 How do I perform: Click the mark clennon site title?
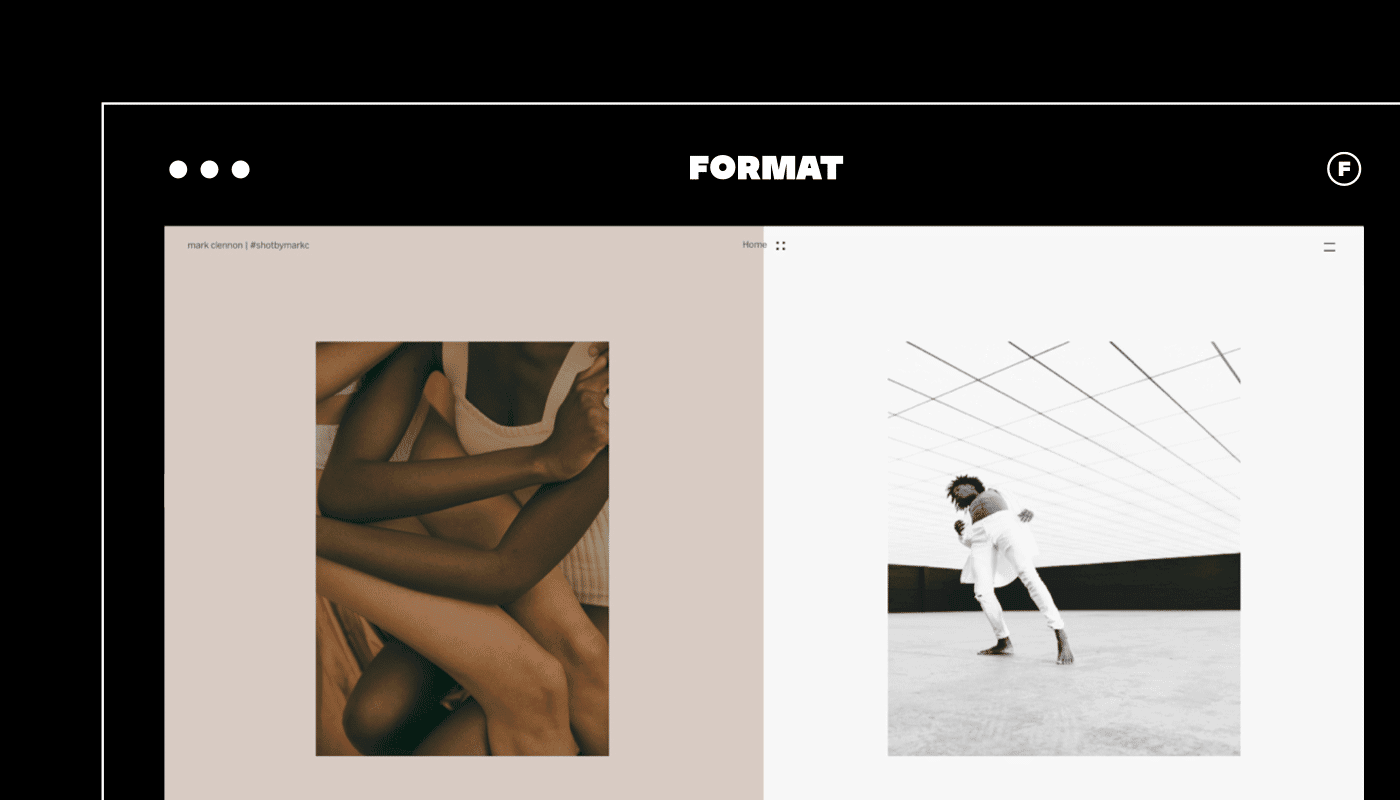pos(215,245)
